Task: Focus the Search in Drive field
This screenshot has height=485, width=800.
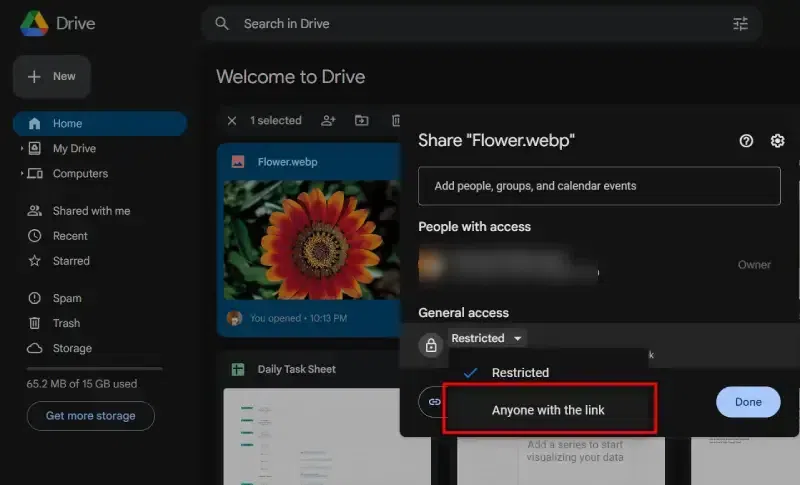Action: [482, 23]
